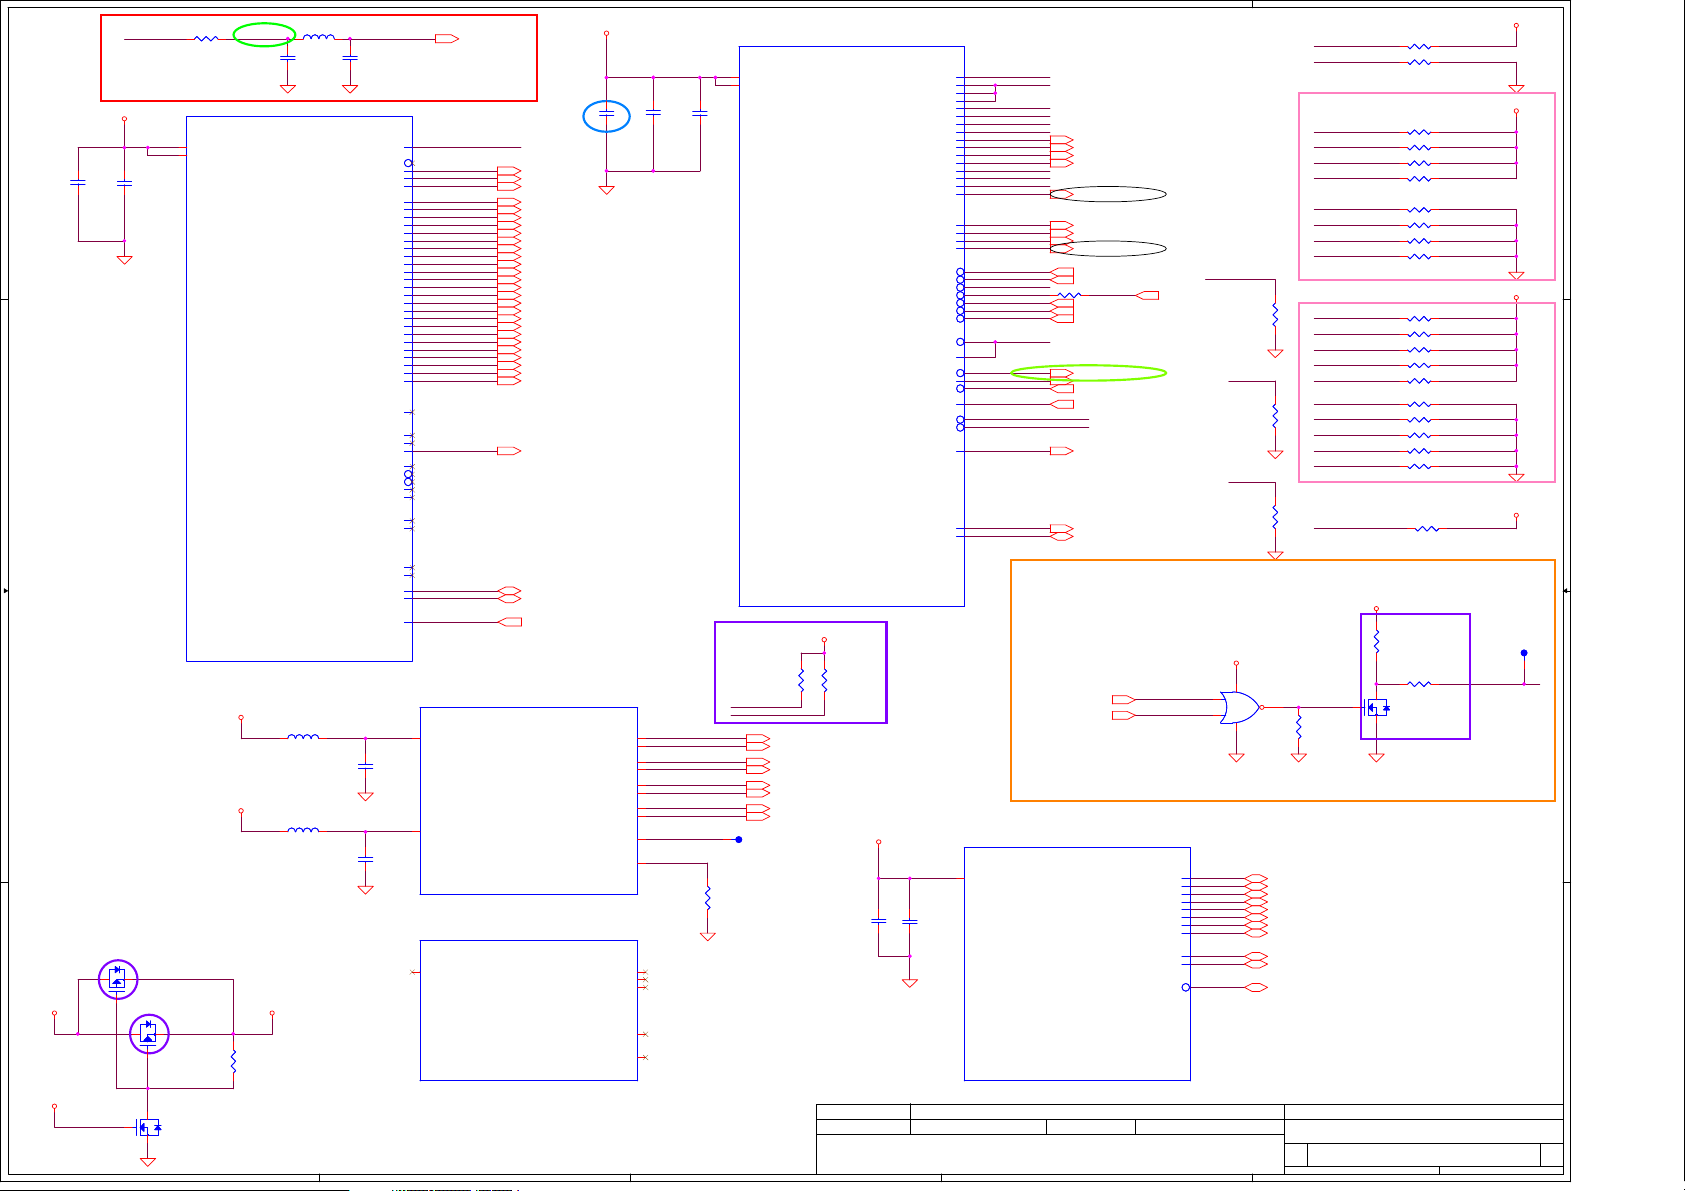Click the blue test point beside the middle block
This screenshot has width=1685, height=1191.
coord(739,839)
